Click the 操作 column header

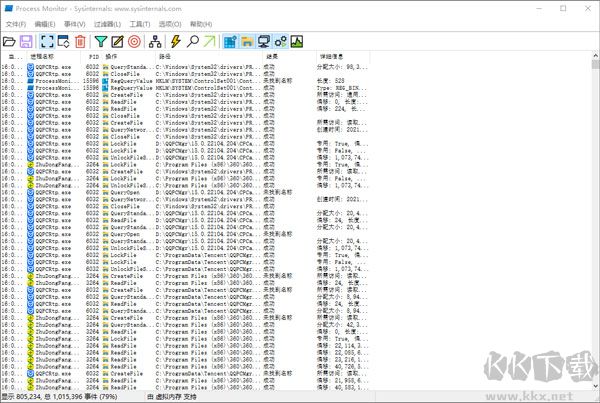tap(128, 57)
